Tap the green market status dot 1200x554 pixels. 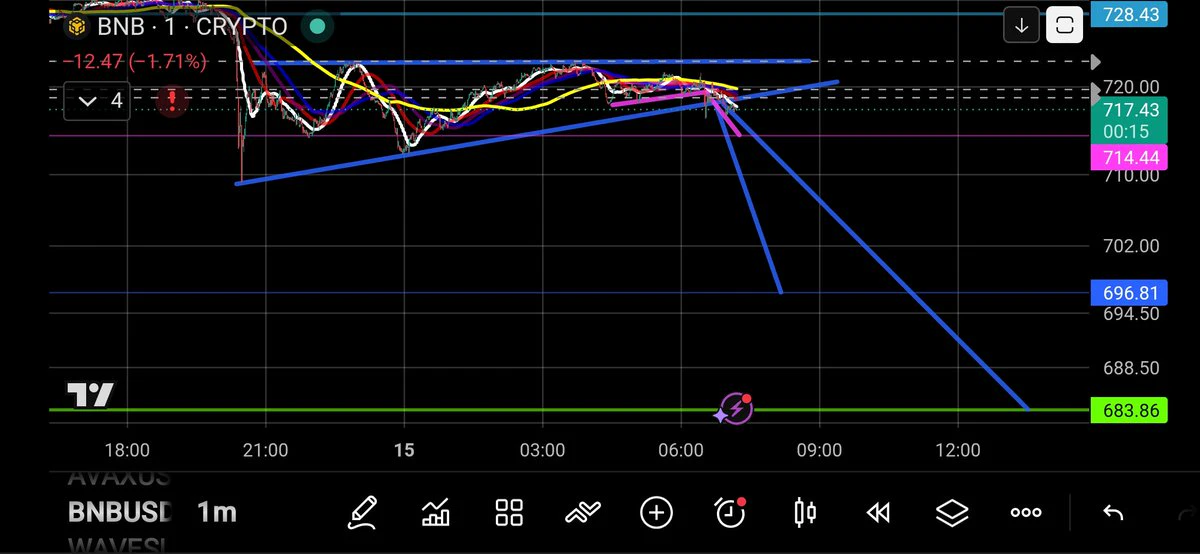(317, 26)
